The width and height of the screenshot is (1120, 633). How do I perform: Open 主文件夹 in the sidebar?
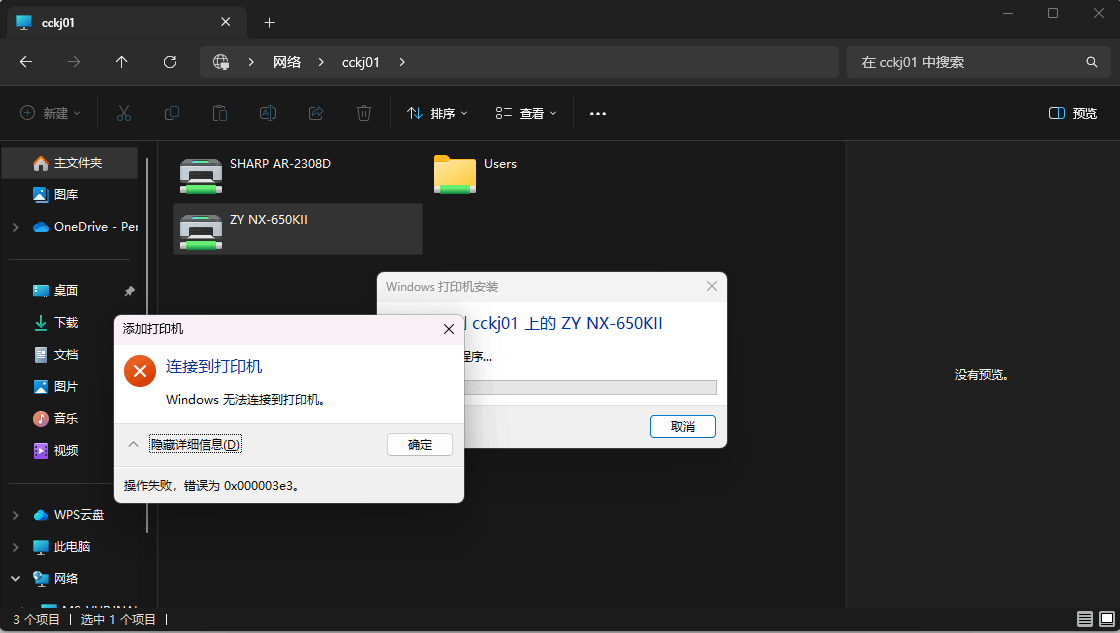point(70,163)
